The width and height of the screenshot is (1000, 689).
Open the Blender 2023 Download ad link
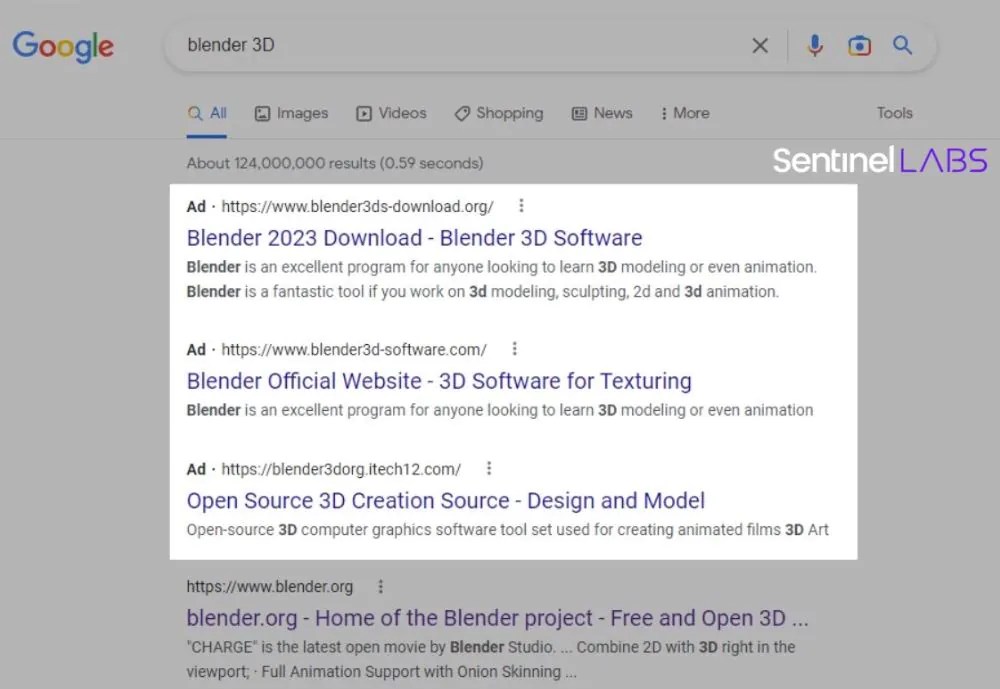point(414,238)
